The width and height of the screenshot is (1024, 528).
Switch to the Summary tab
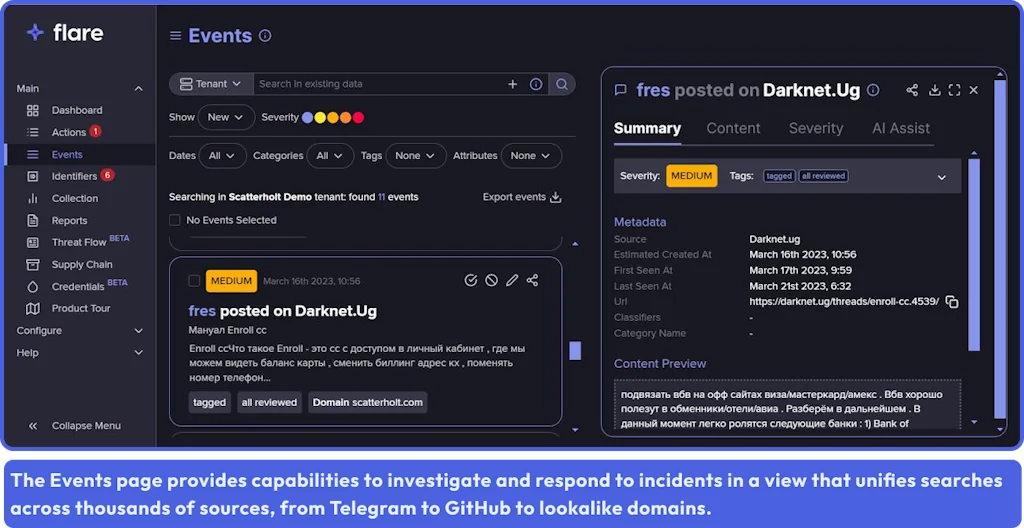647,128
